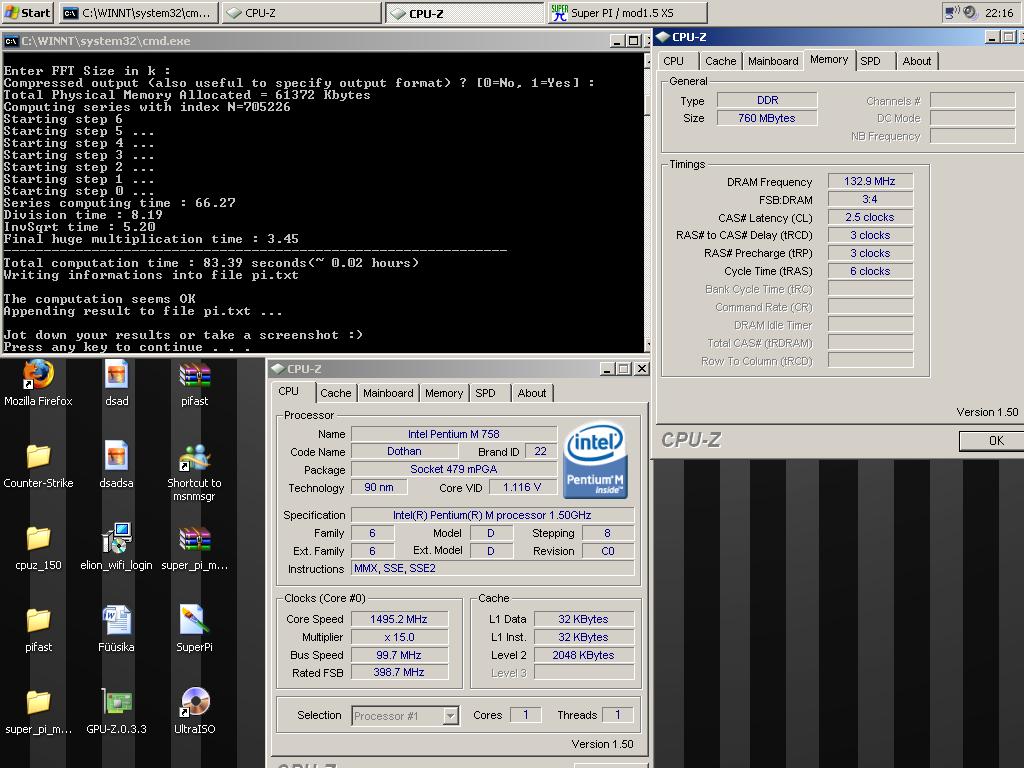Click CPU-Z icon in Memory window title

664,37
